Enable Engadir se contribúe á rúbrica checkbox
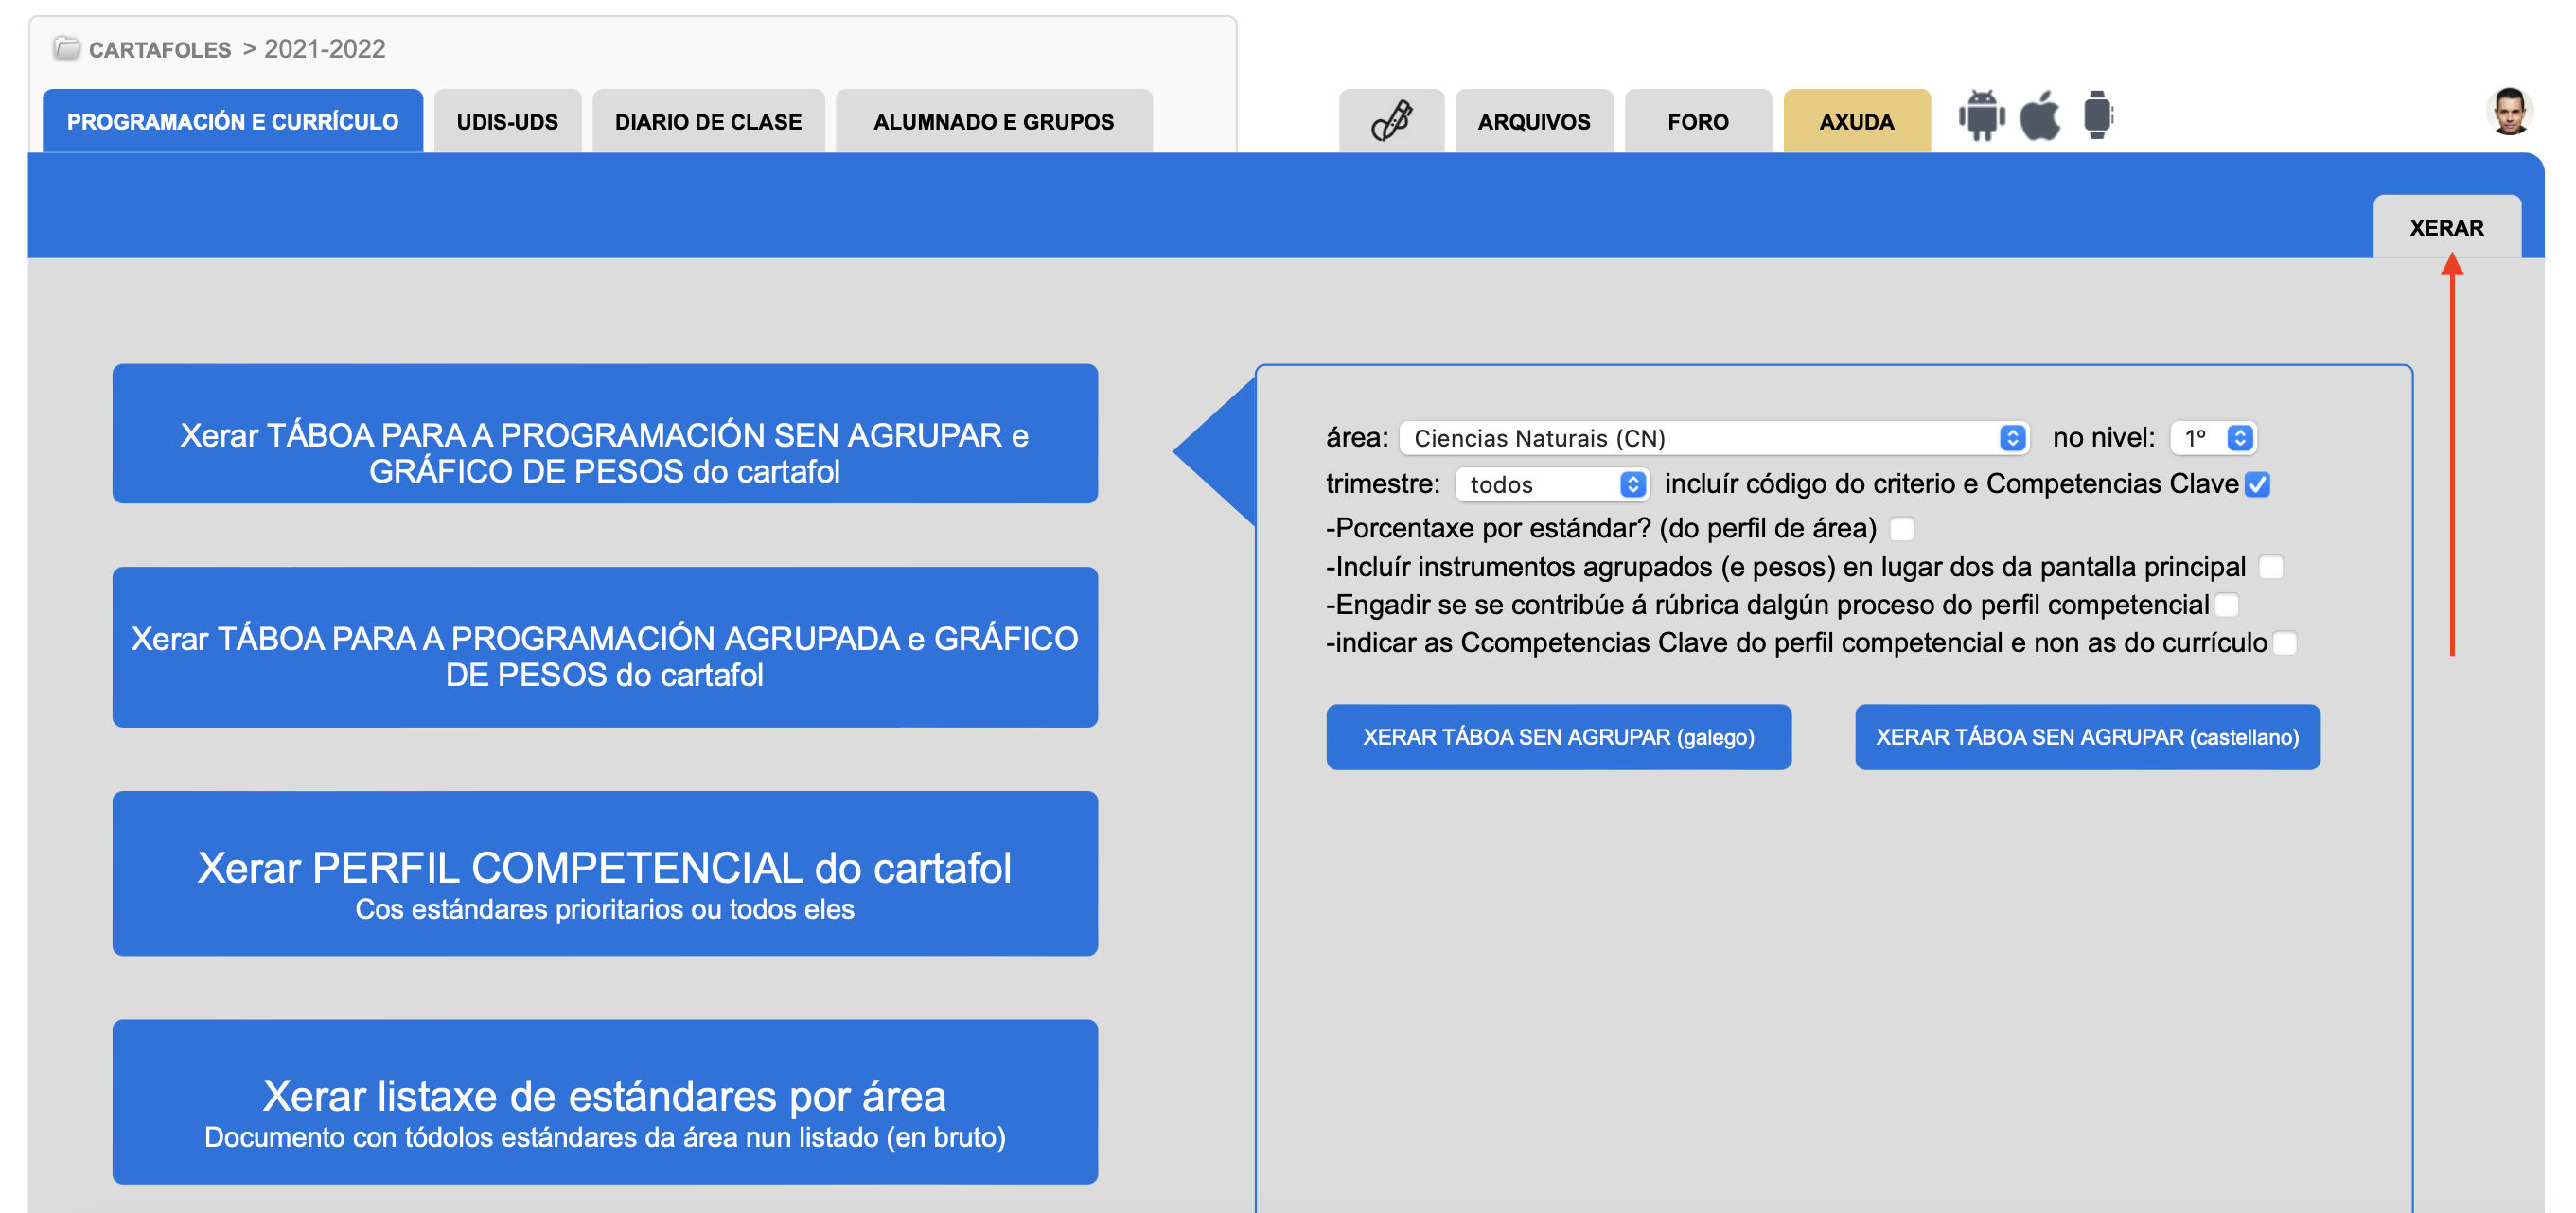2576x1213 pixels. (2226, 605)
